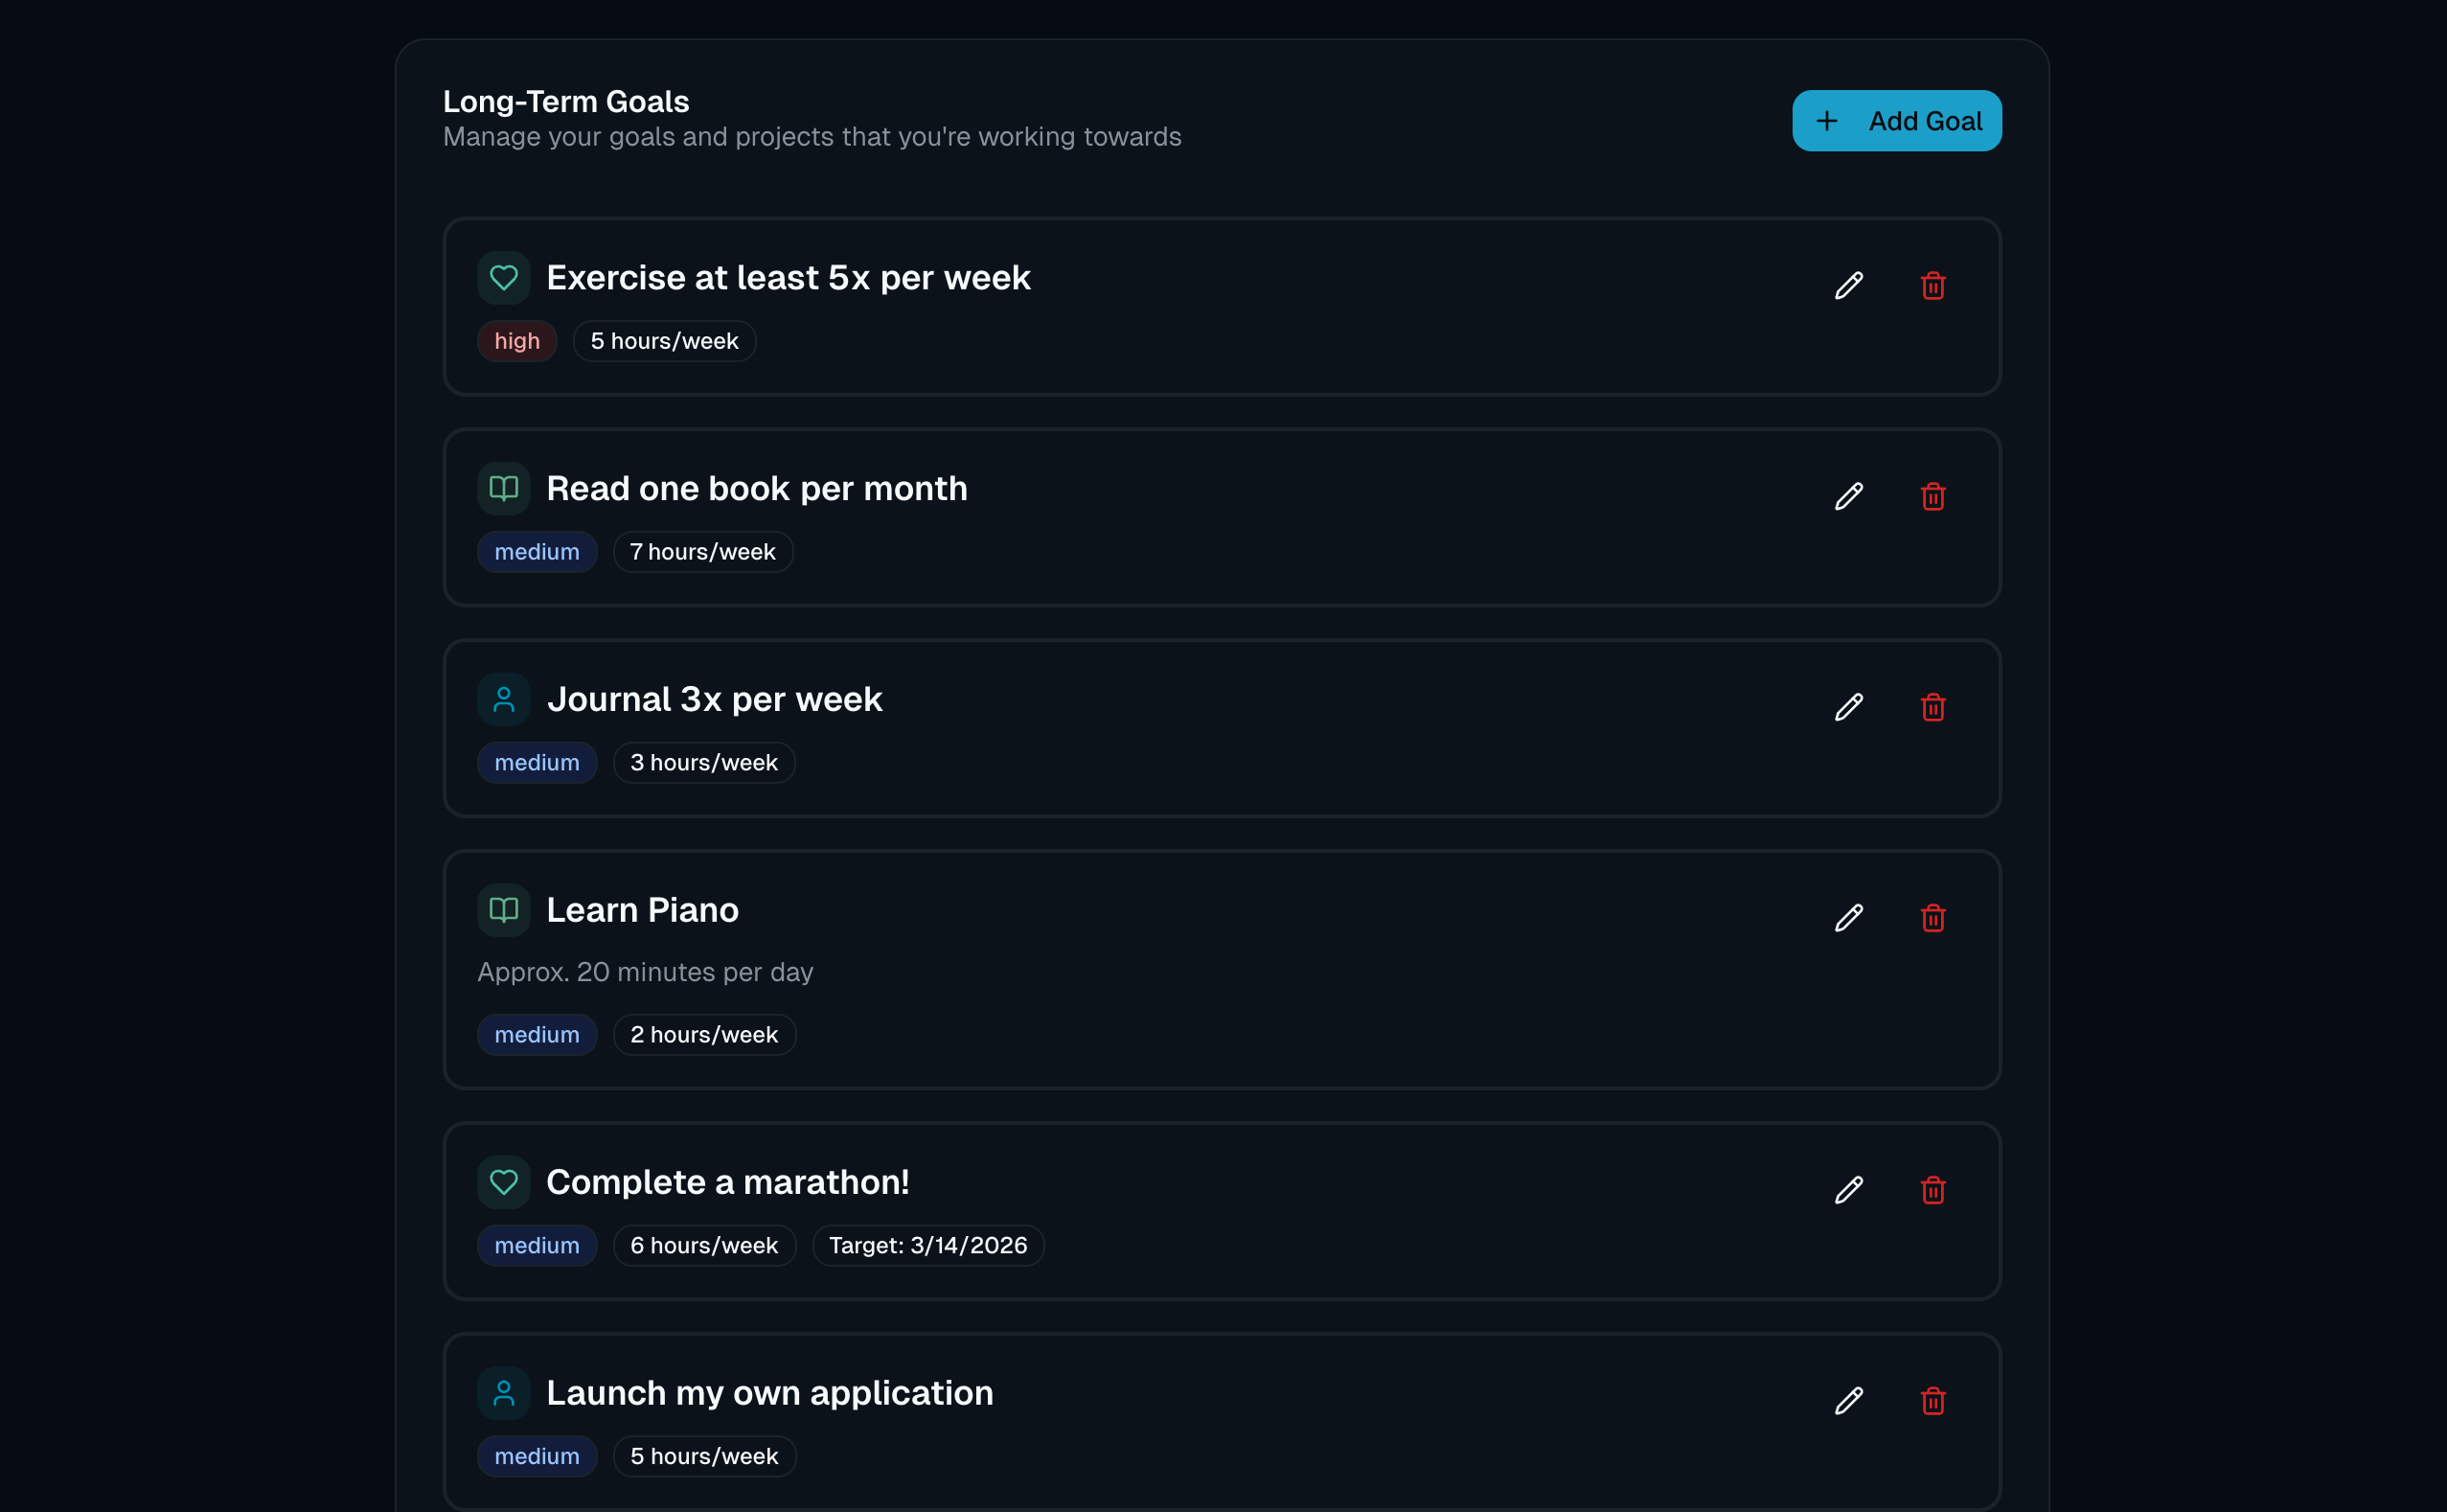Image resolution: width=2447 pixels, height=1512 pixels.
Task: Click the heart icon beside Exercise goal
Action: coord(504,278)
